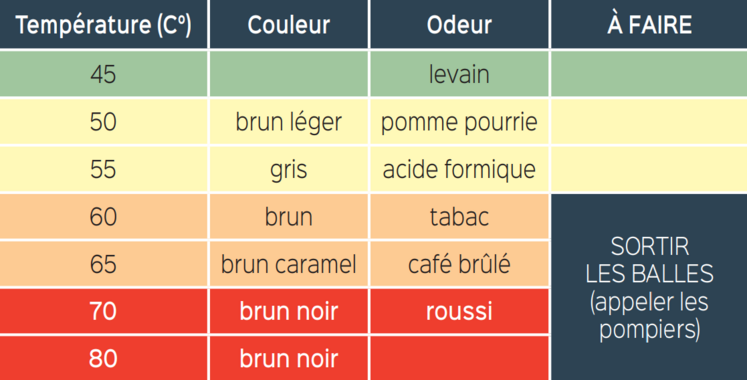This screenshot has width=747, height=380.
Task: Click the SORTIR LES BALLES instruction block
Action: click(x=649, y=287)
